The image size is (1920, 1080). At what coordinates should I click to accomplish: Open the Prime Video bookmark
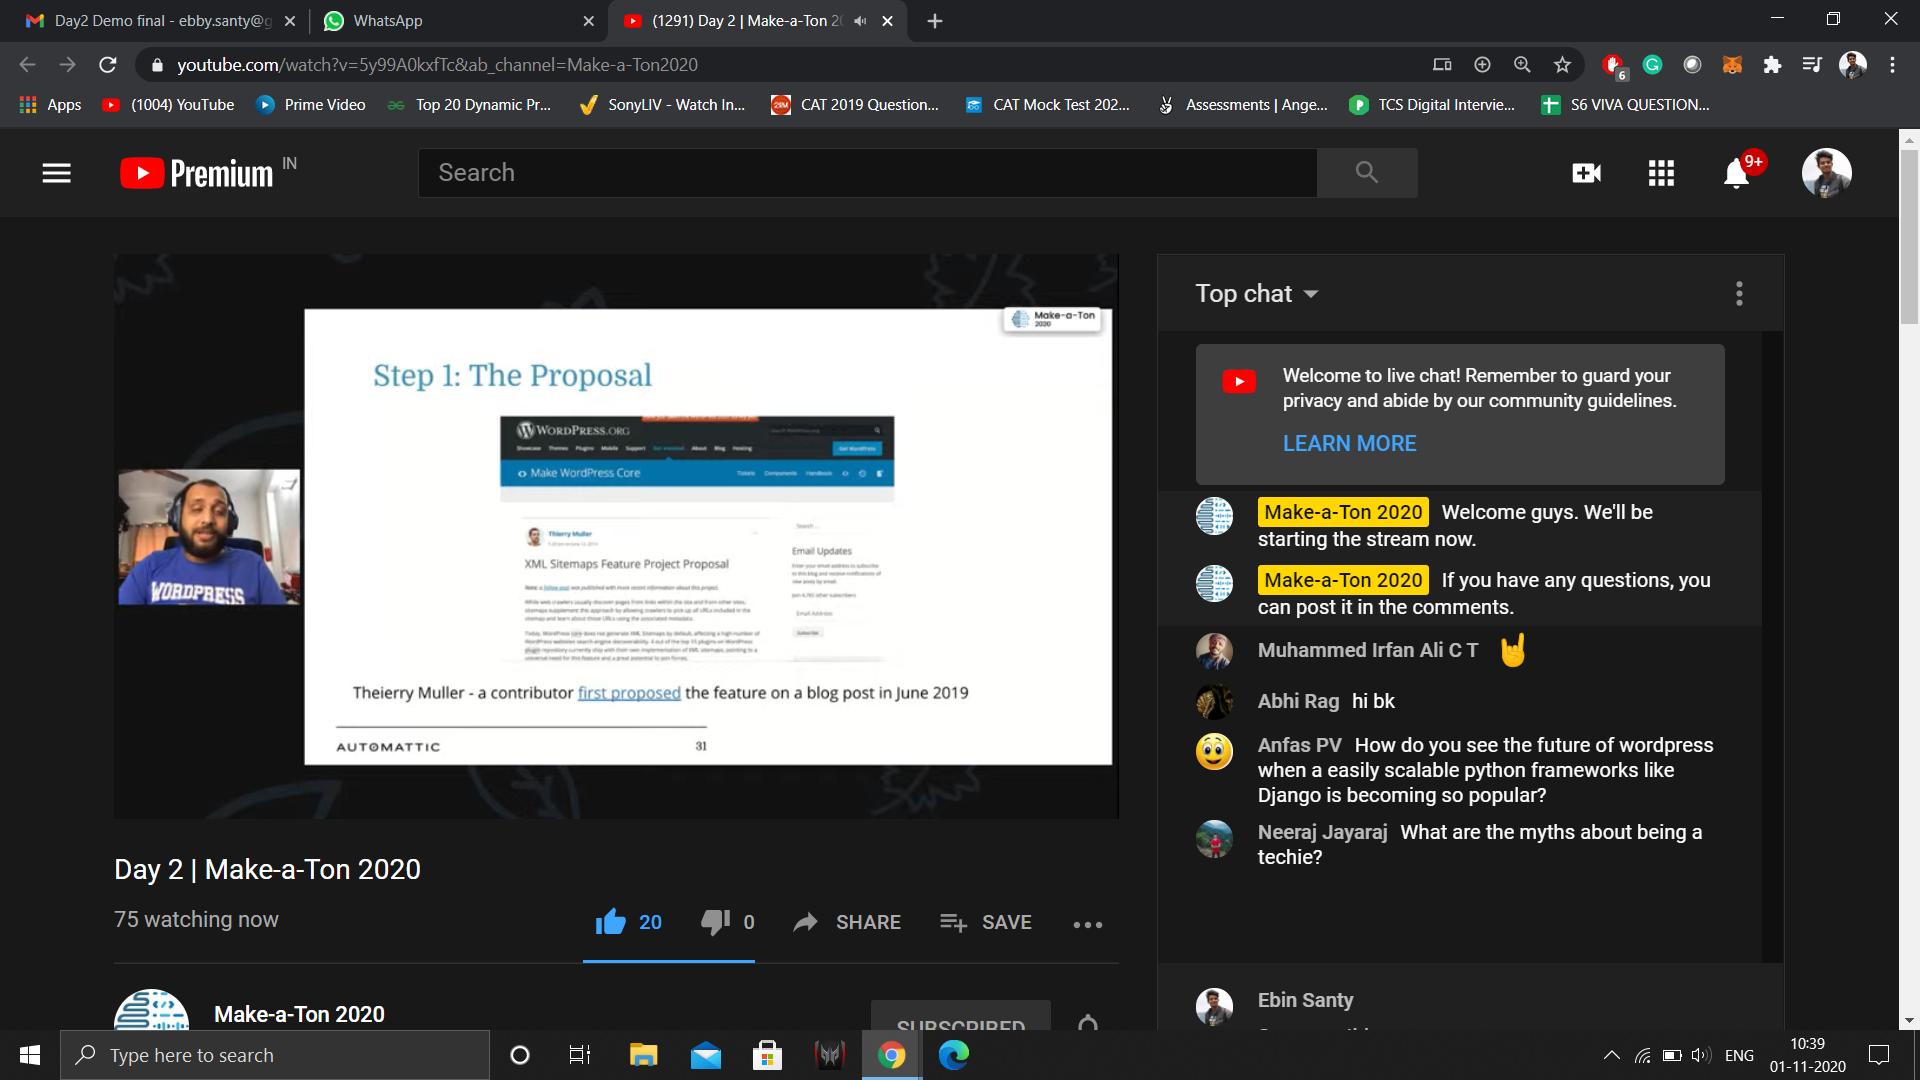311,105
